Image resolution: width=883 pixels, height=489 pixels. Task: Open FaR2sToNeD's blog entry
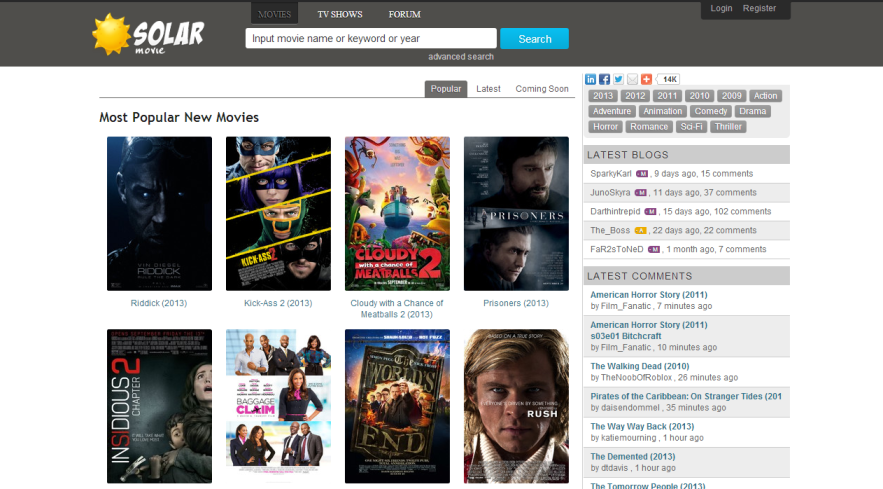coord(686,250)
